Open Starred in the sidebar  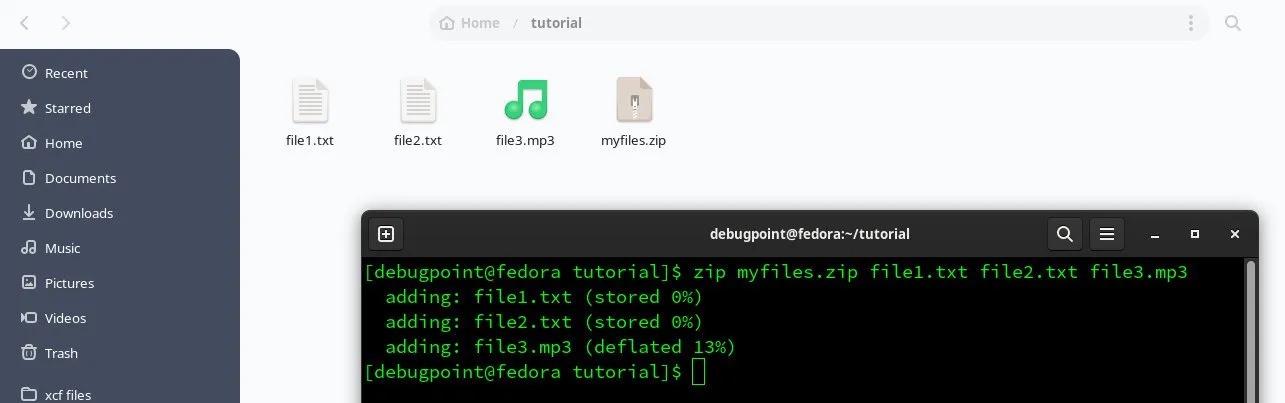tap(67, 108)
